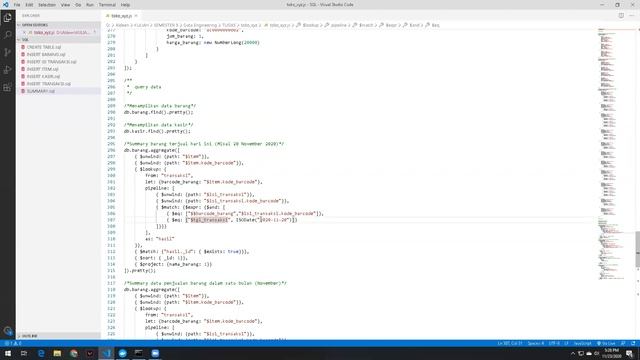
Task: Click the UTF-8 encoding indicator
Action: click(554, 343)
